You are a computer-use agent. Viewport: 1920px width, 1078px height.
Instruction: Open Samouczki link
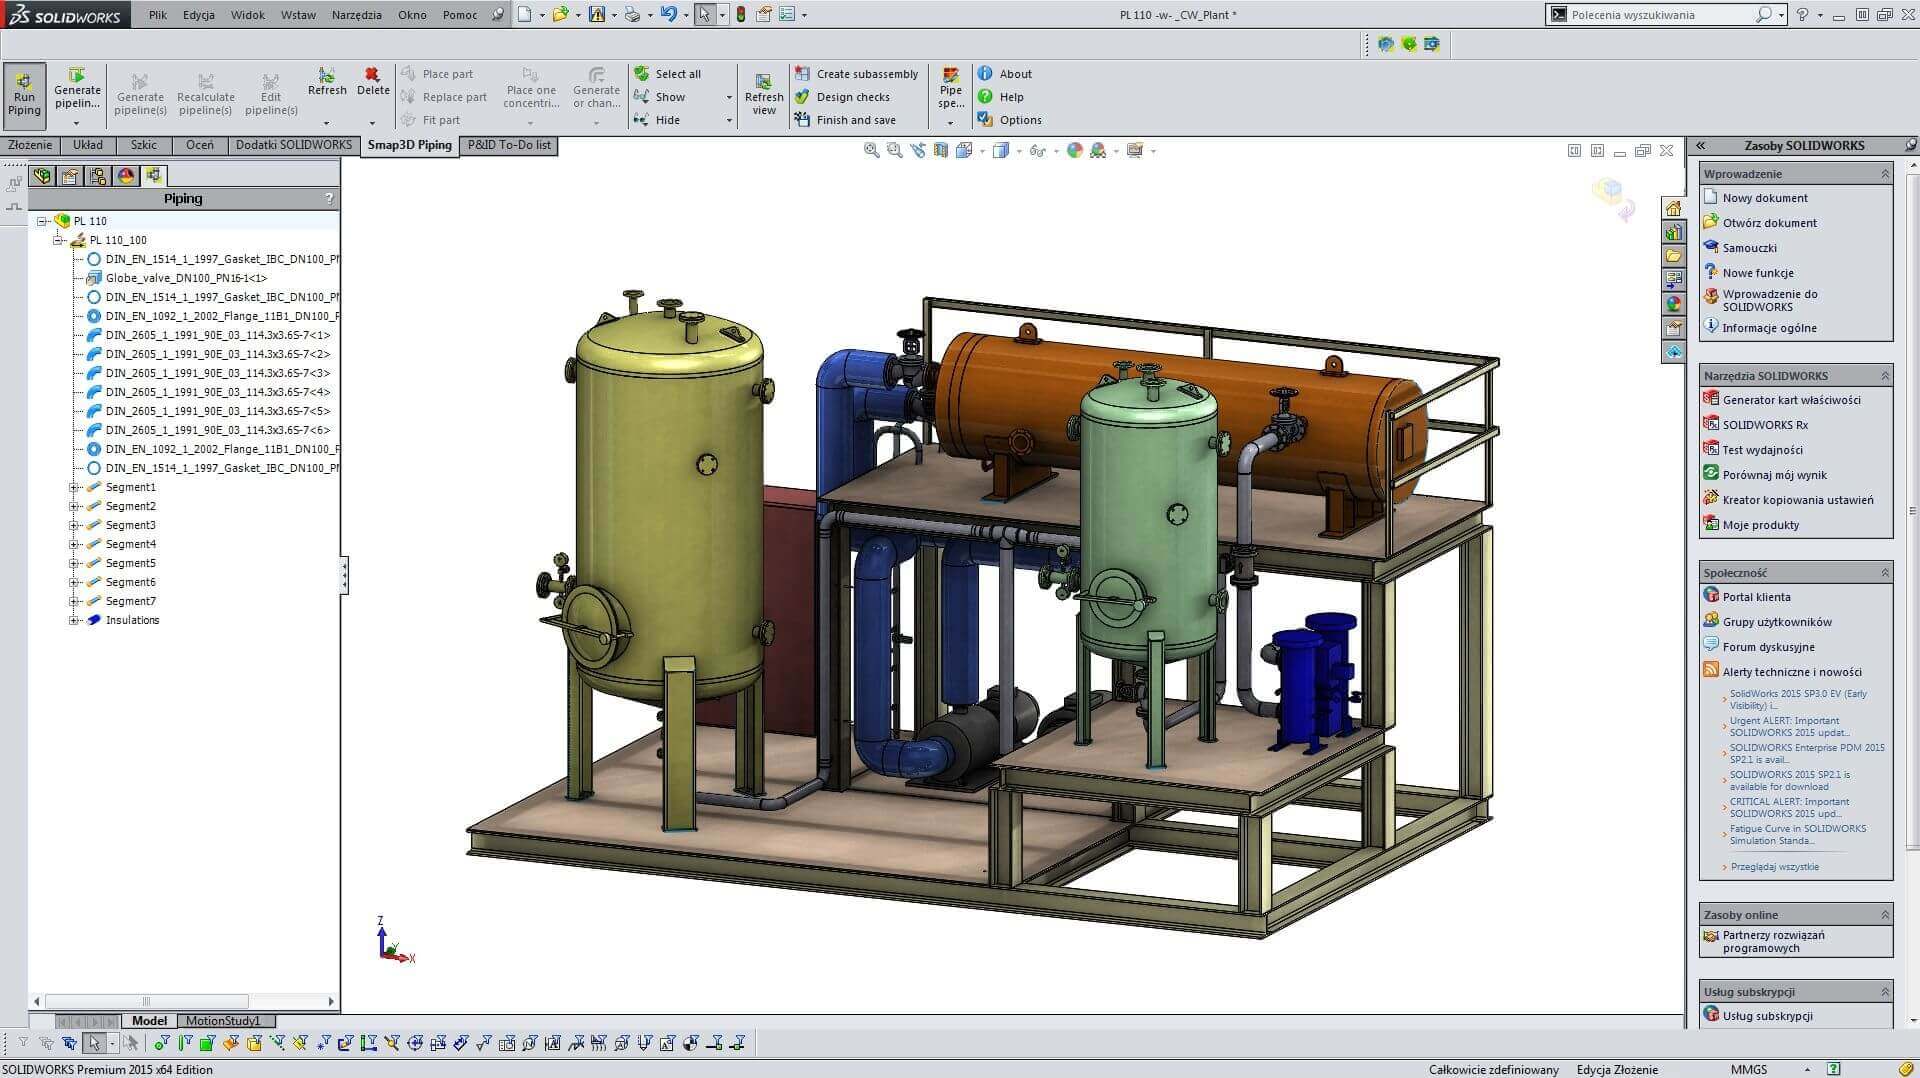pos(1749,248)
